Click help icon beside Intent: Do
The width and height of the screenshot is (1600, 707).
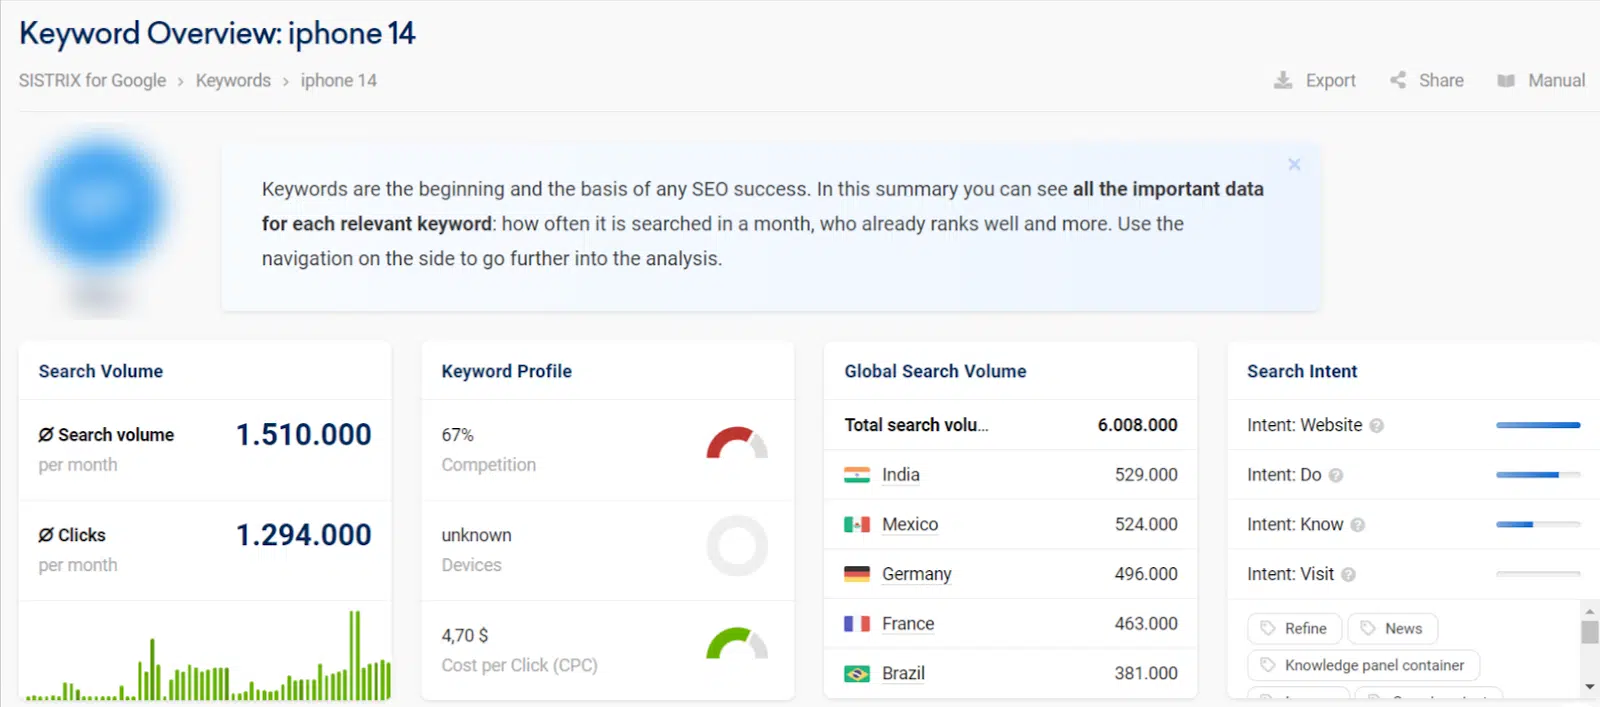coord(1336,475)
